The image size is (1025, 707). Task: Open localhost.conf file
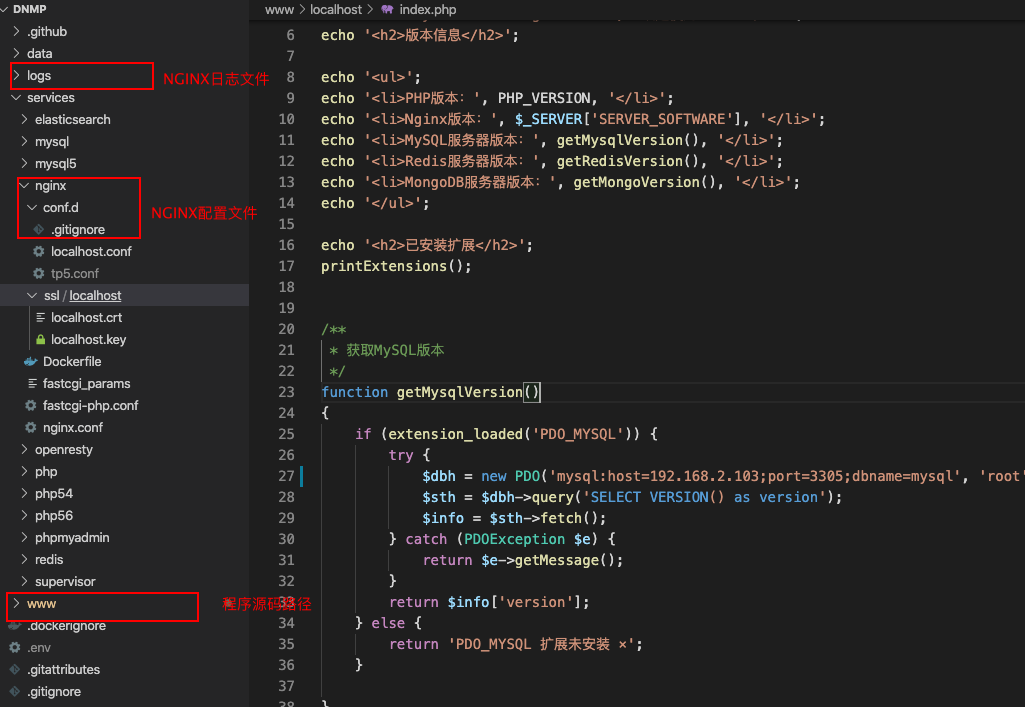91,252
